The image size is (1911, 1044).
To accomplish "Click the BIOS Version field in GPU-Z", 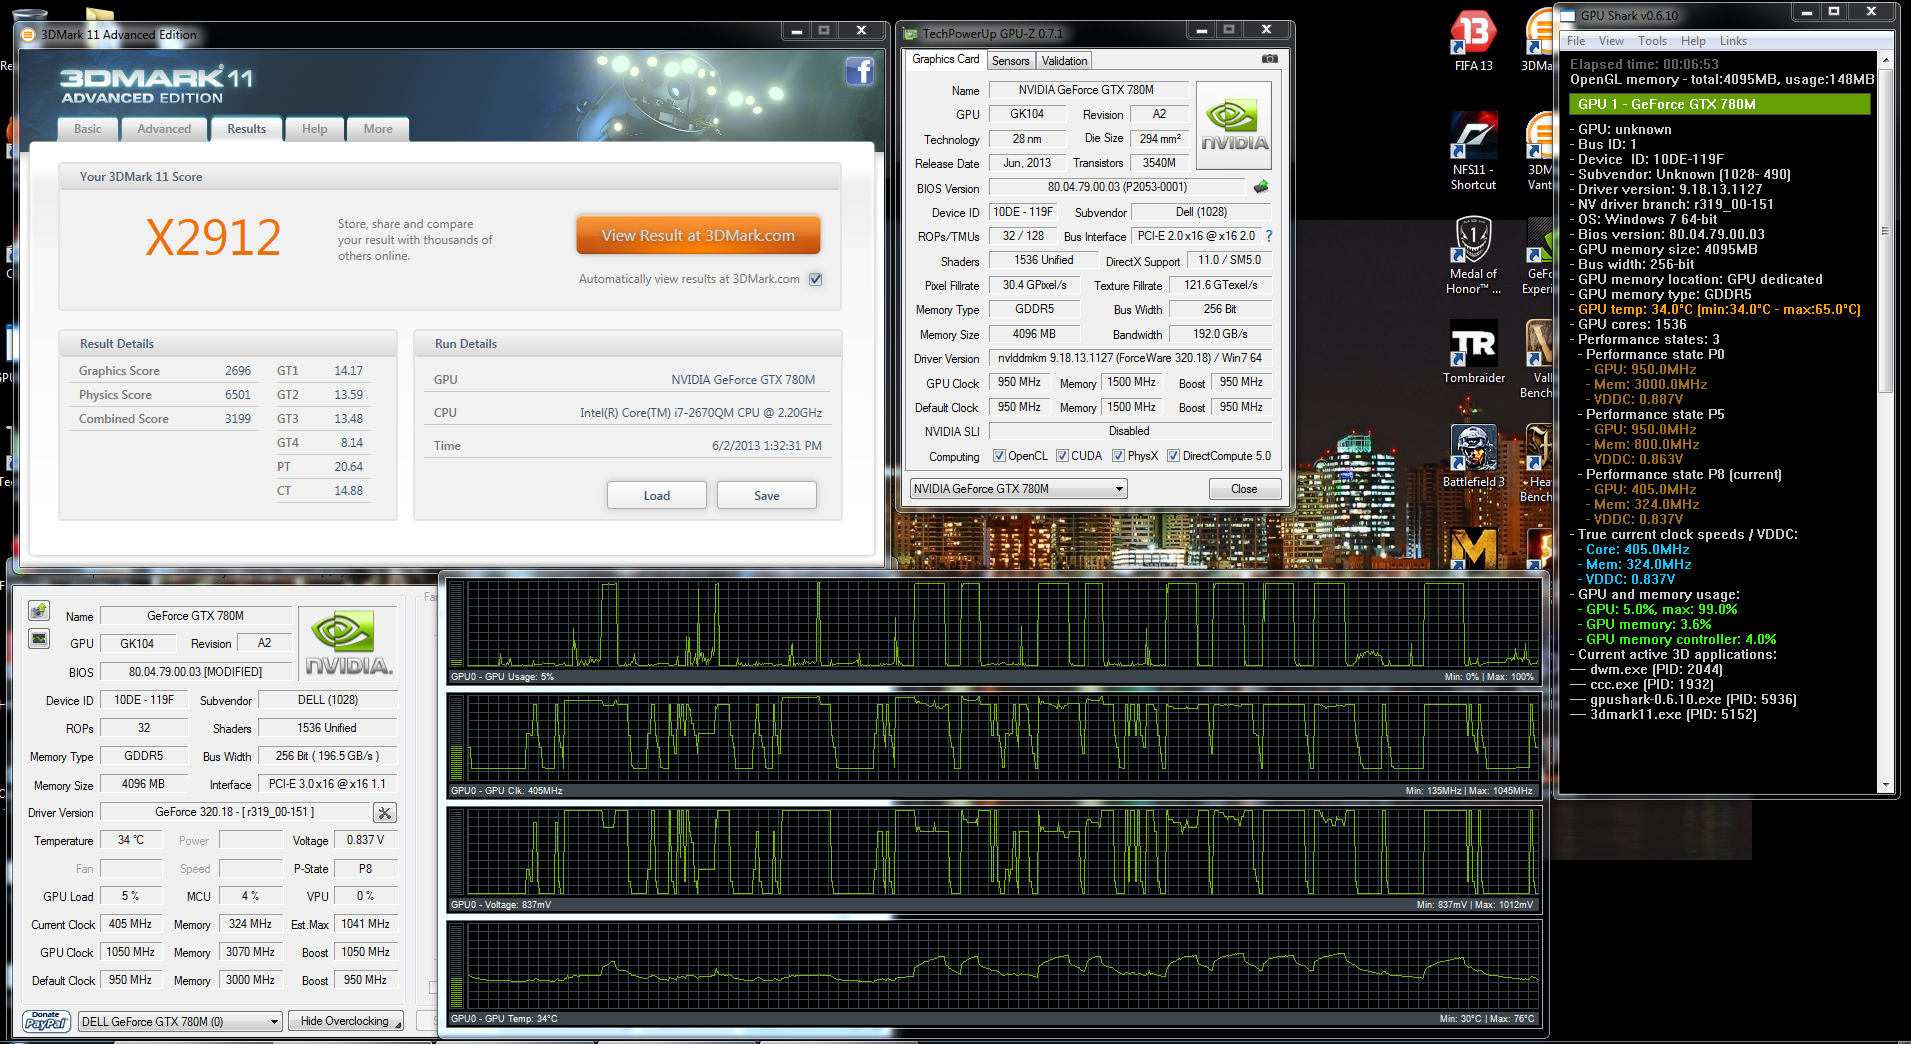I will pos(1118,187).
